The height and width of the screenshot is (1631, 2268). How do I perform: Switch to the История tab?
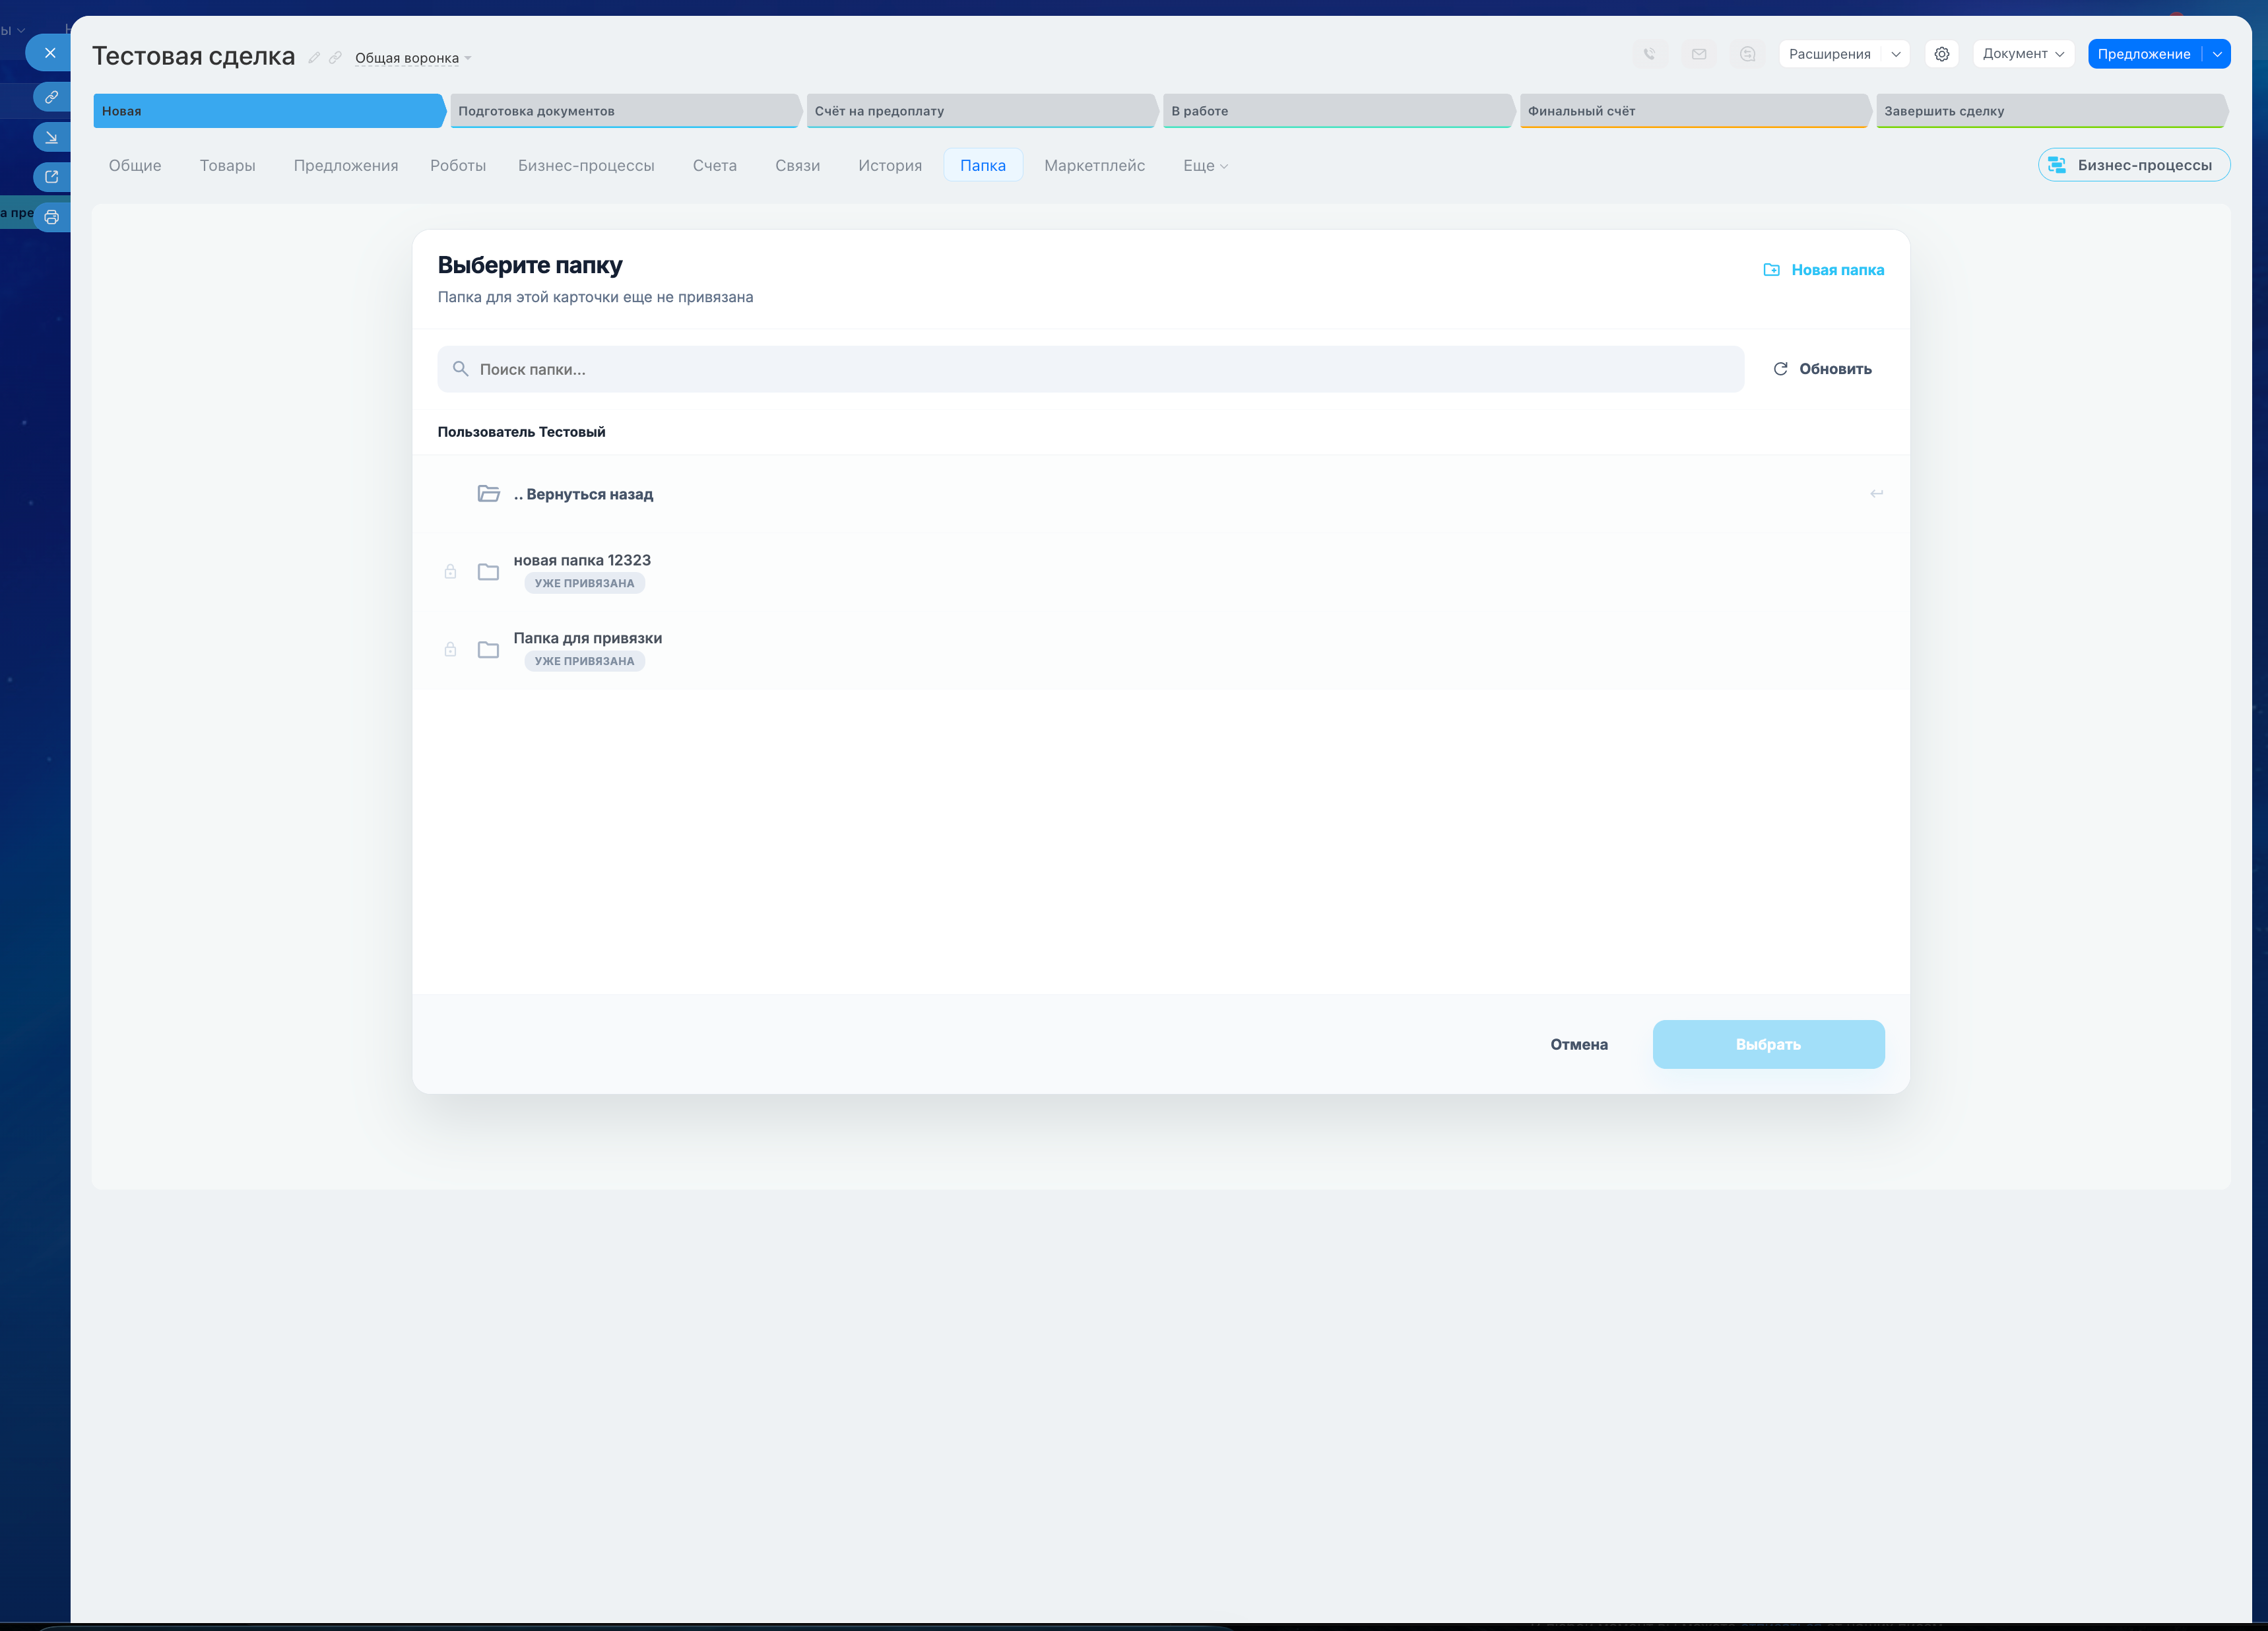click(889, 166)
